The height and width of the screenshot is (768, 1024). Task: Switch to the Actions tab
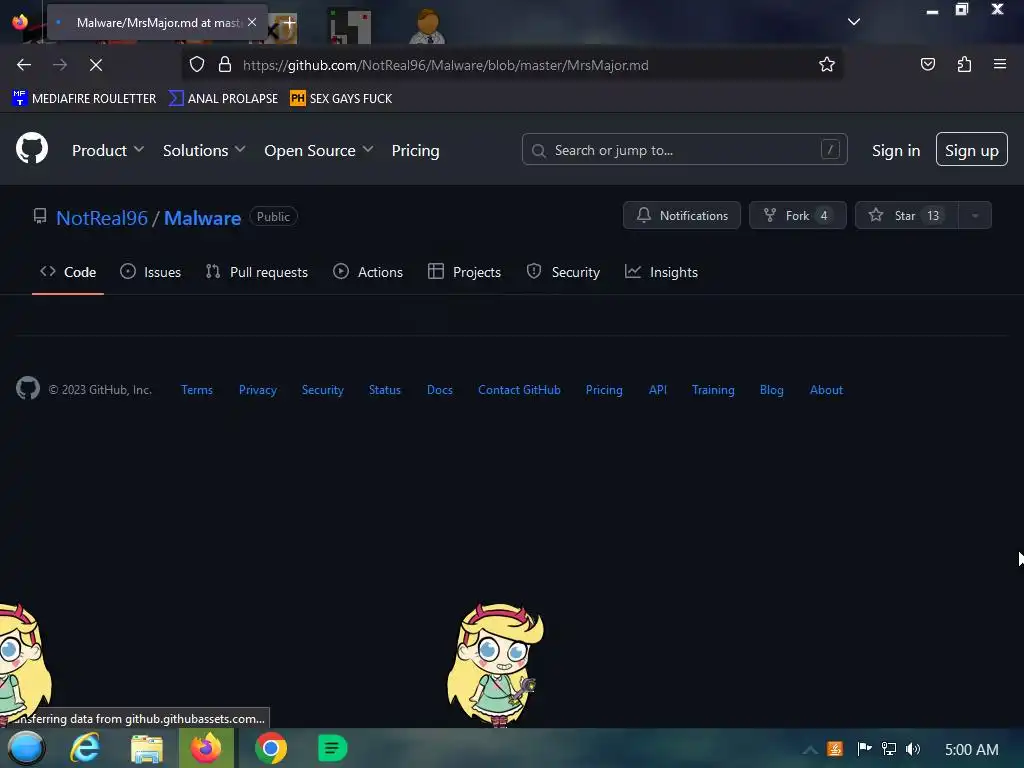click(x=368, y=272)
